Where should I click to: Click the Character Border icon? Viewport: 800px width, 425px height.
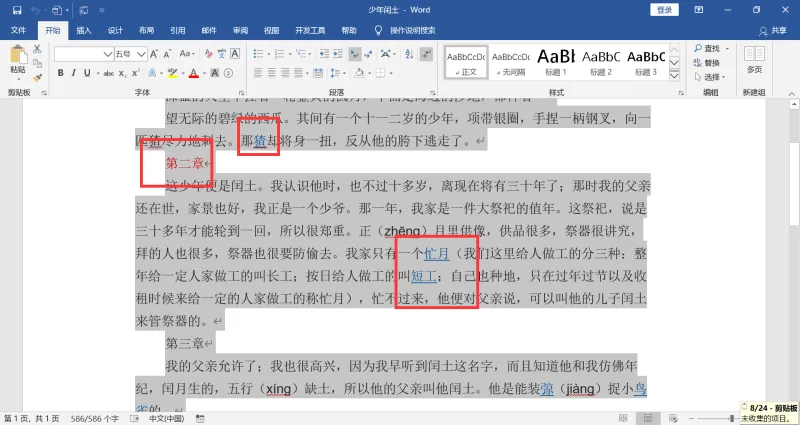[235, 54]
